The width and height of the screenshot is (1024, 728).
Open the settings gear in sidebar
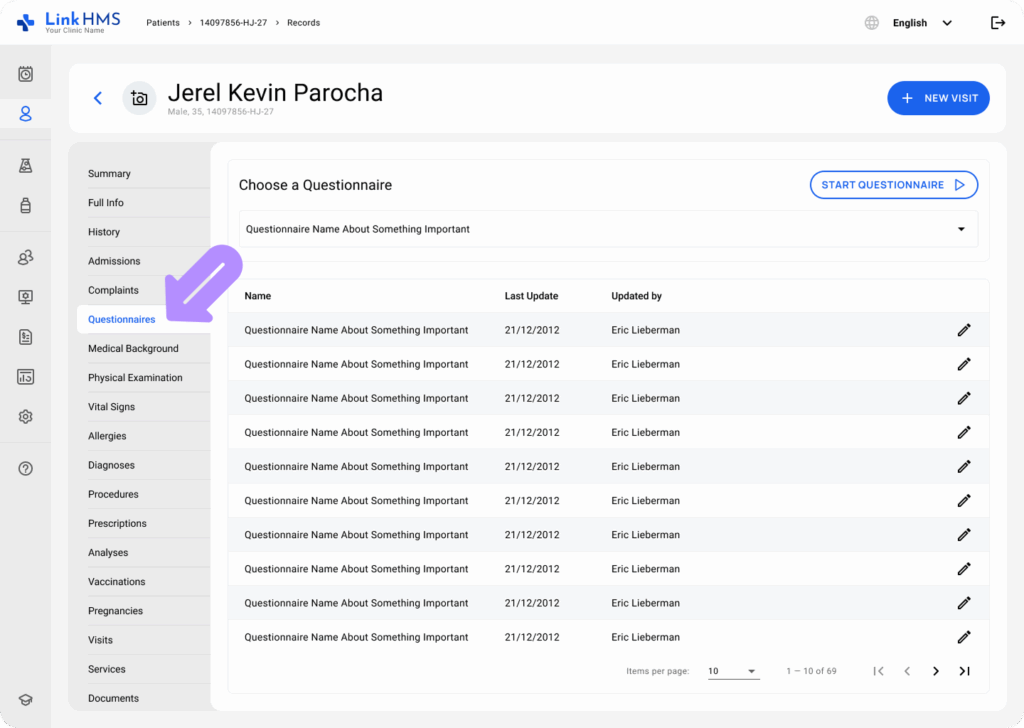[x=25, y=417]
